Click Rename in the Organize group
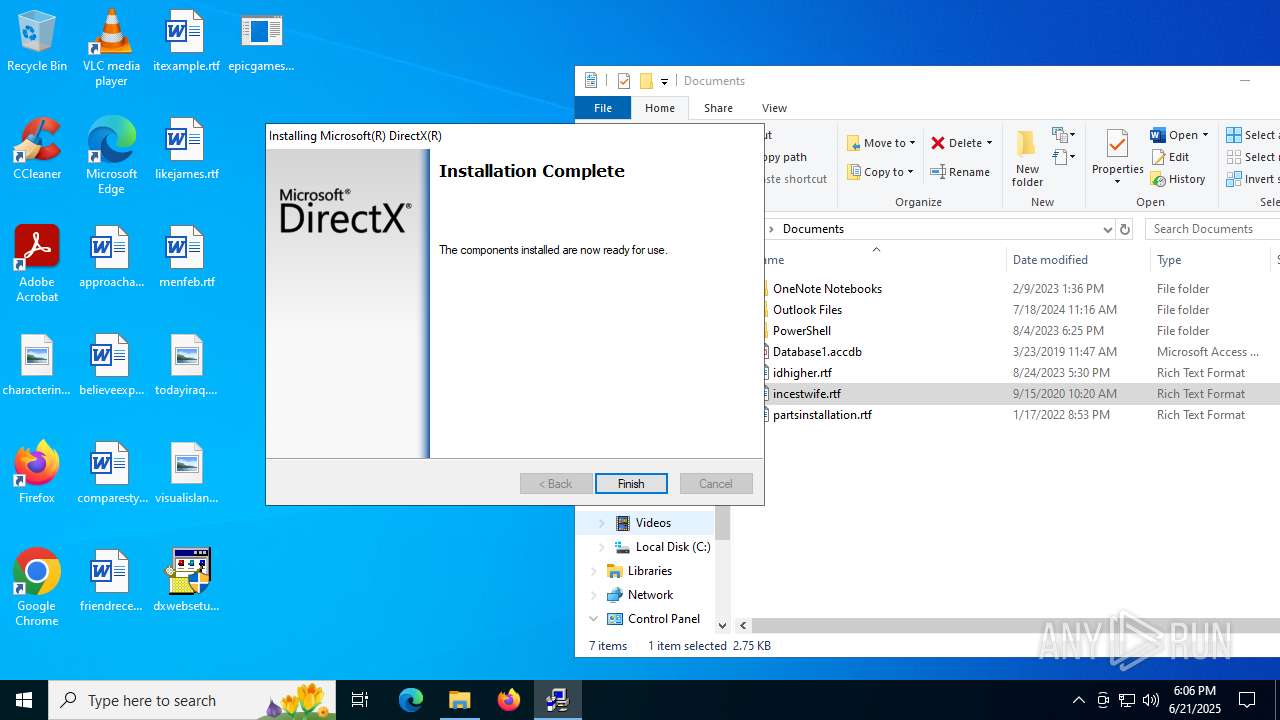 pyautogui.click(x=960, y=172)
